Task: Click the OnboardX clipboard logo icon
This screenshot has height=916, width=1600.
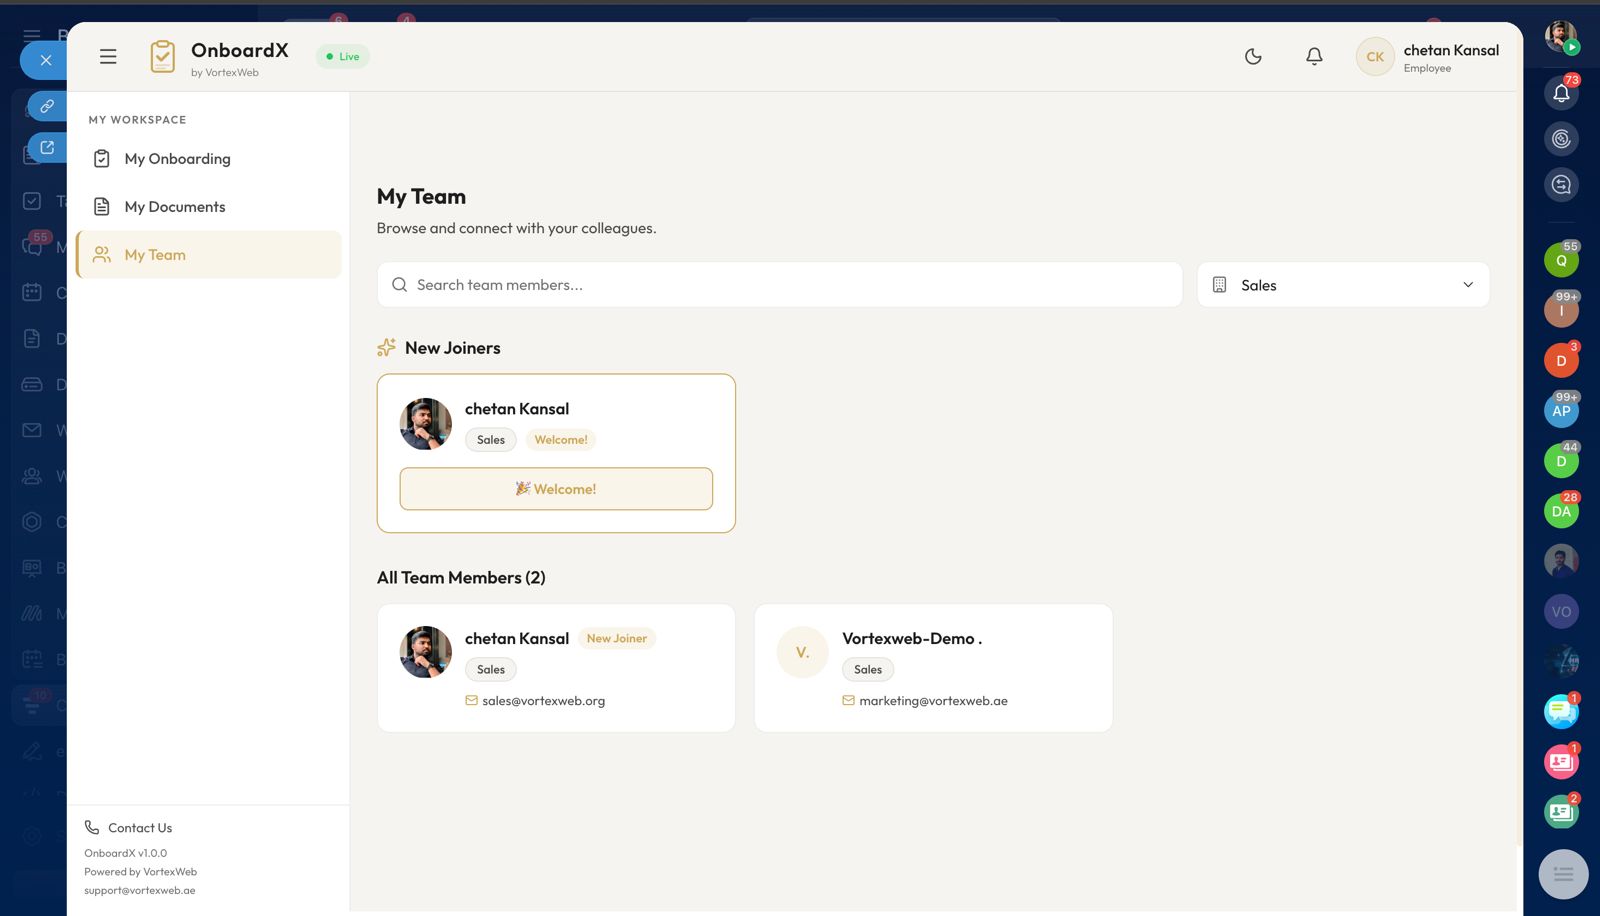Action: (162, 57)
